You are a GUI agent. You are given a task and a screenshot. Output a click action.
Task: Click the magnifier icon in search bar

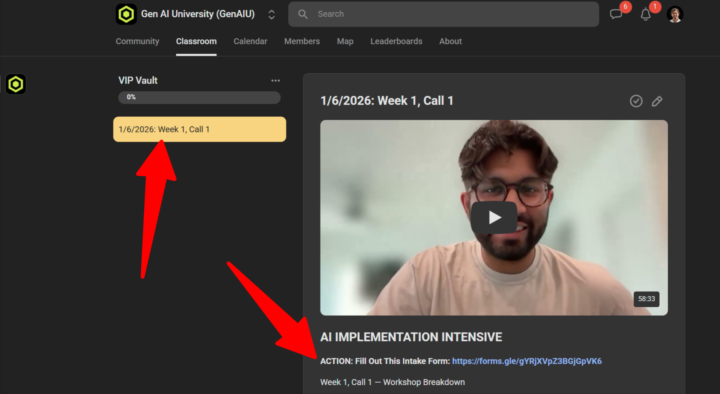click(303, 14)
